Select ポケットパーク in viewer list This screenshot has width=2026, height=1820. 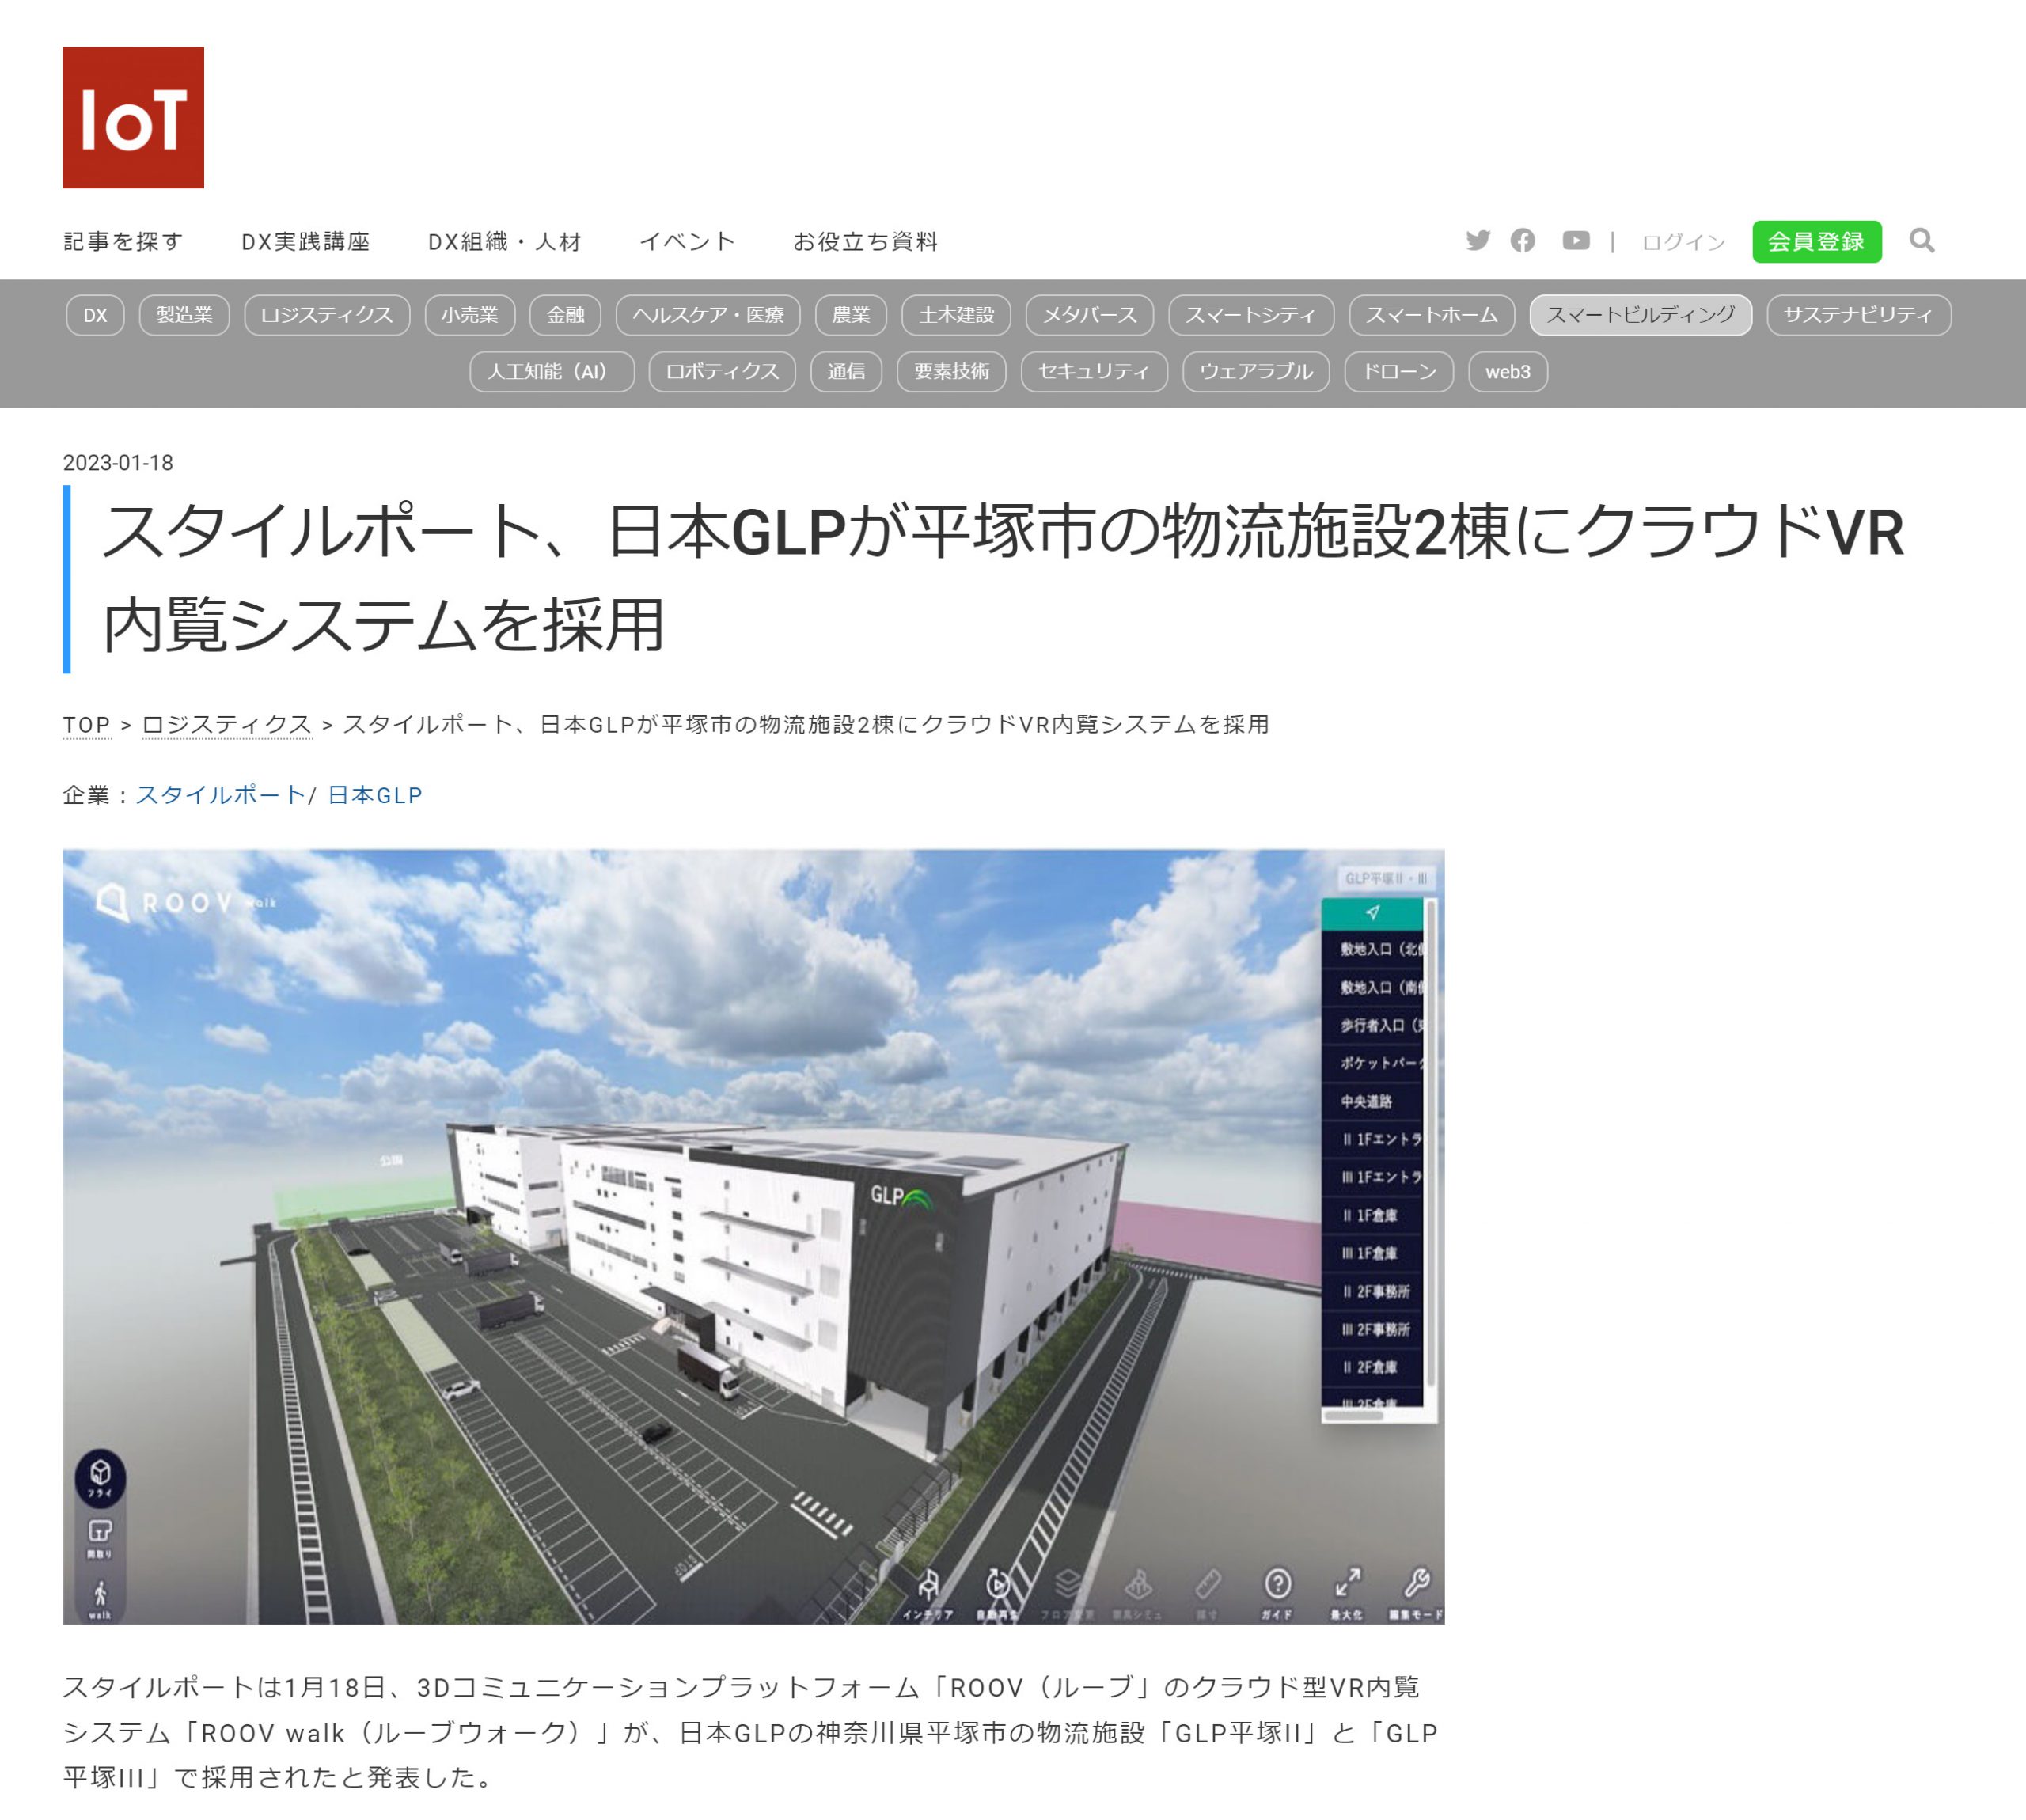coord(1372,1063)
